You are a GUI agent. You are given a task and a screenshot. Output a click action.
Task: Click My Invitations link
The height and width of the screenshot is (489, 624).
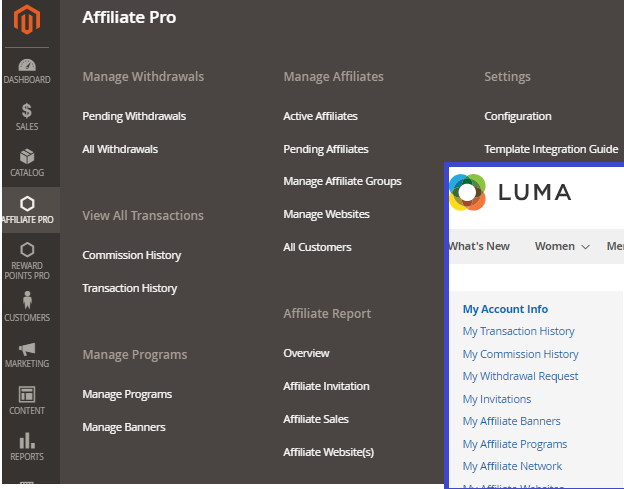pos(497,399)
